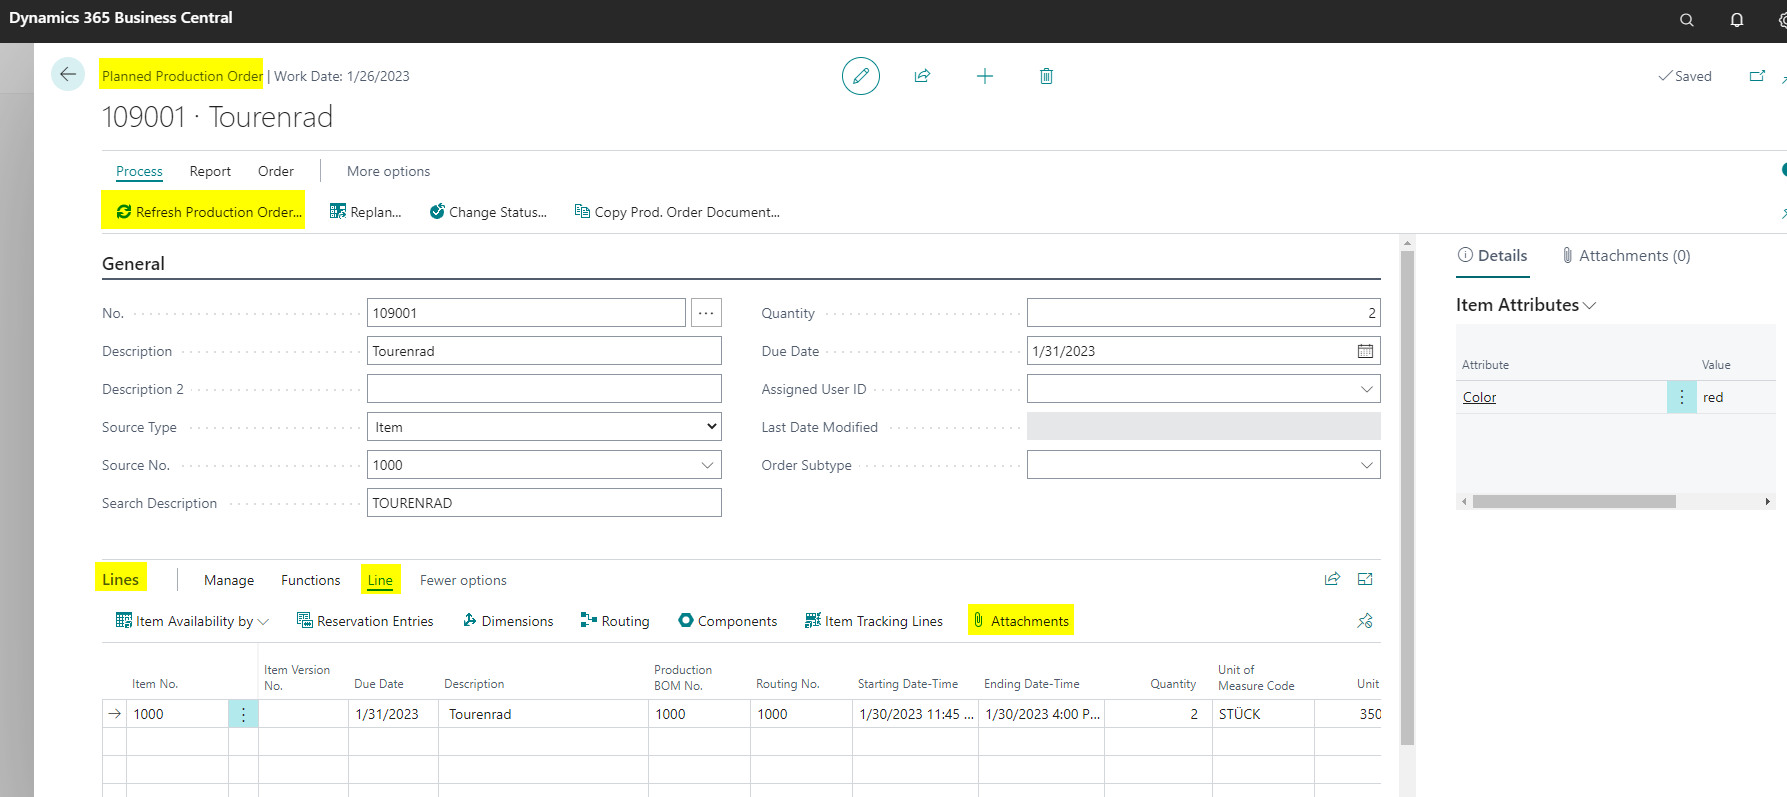1787x797 pixels.
Task: Click the vertical scrollbar of the page
Action: [x=1407, y=497]
